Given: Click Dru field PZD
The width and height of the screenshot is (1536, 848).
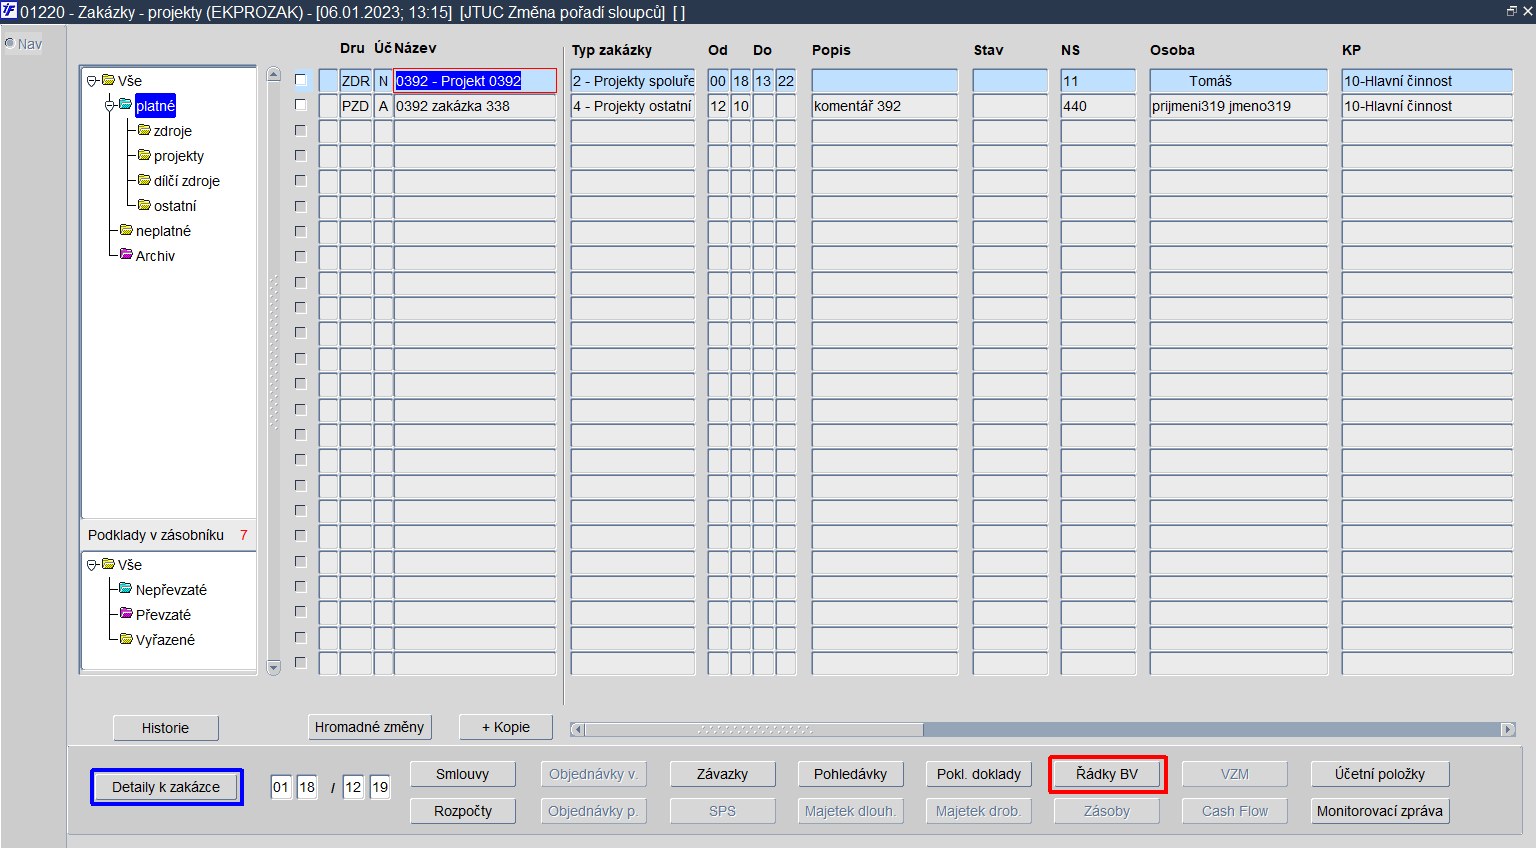Looking at the screenshot, I should [x=356, y=106].
